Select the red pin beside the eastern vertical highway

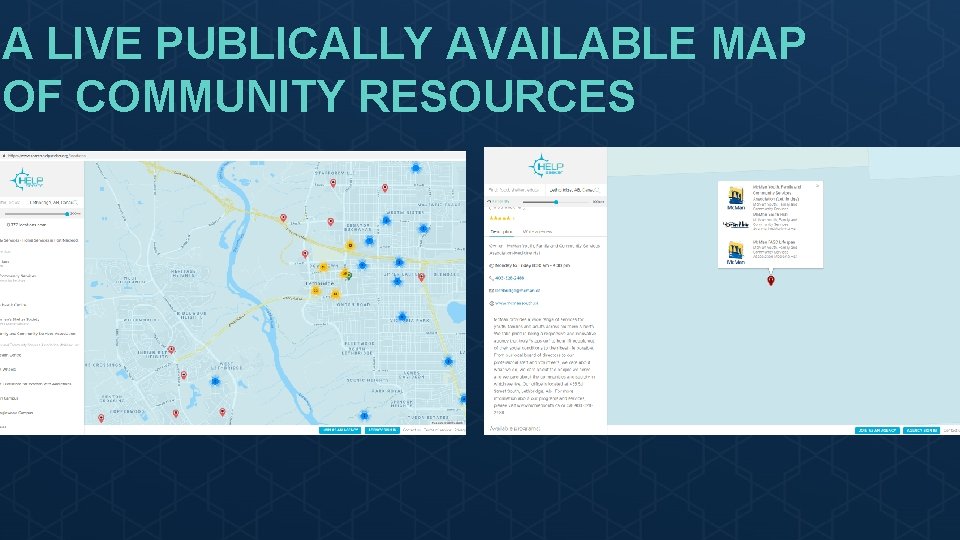click(x=421, y=278)
